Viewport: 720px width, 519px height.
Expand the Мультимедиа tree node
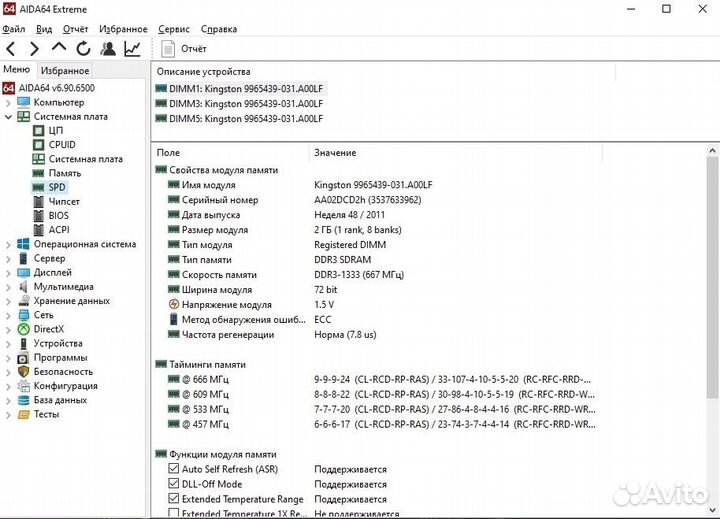(x=8, y=288)
